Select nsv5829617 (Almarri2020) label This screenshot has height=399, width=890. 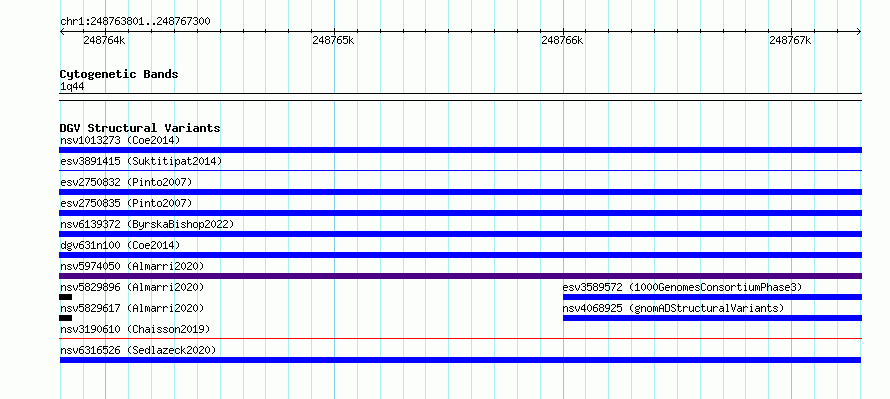(132, 308)
